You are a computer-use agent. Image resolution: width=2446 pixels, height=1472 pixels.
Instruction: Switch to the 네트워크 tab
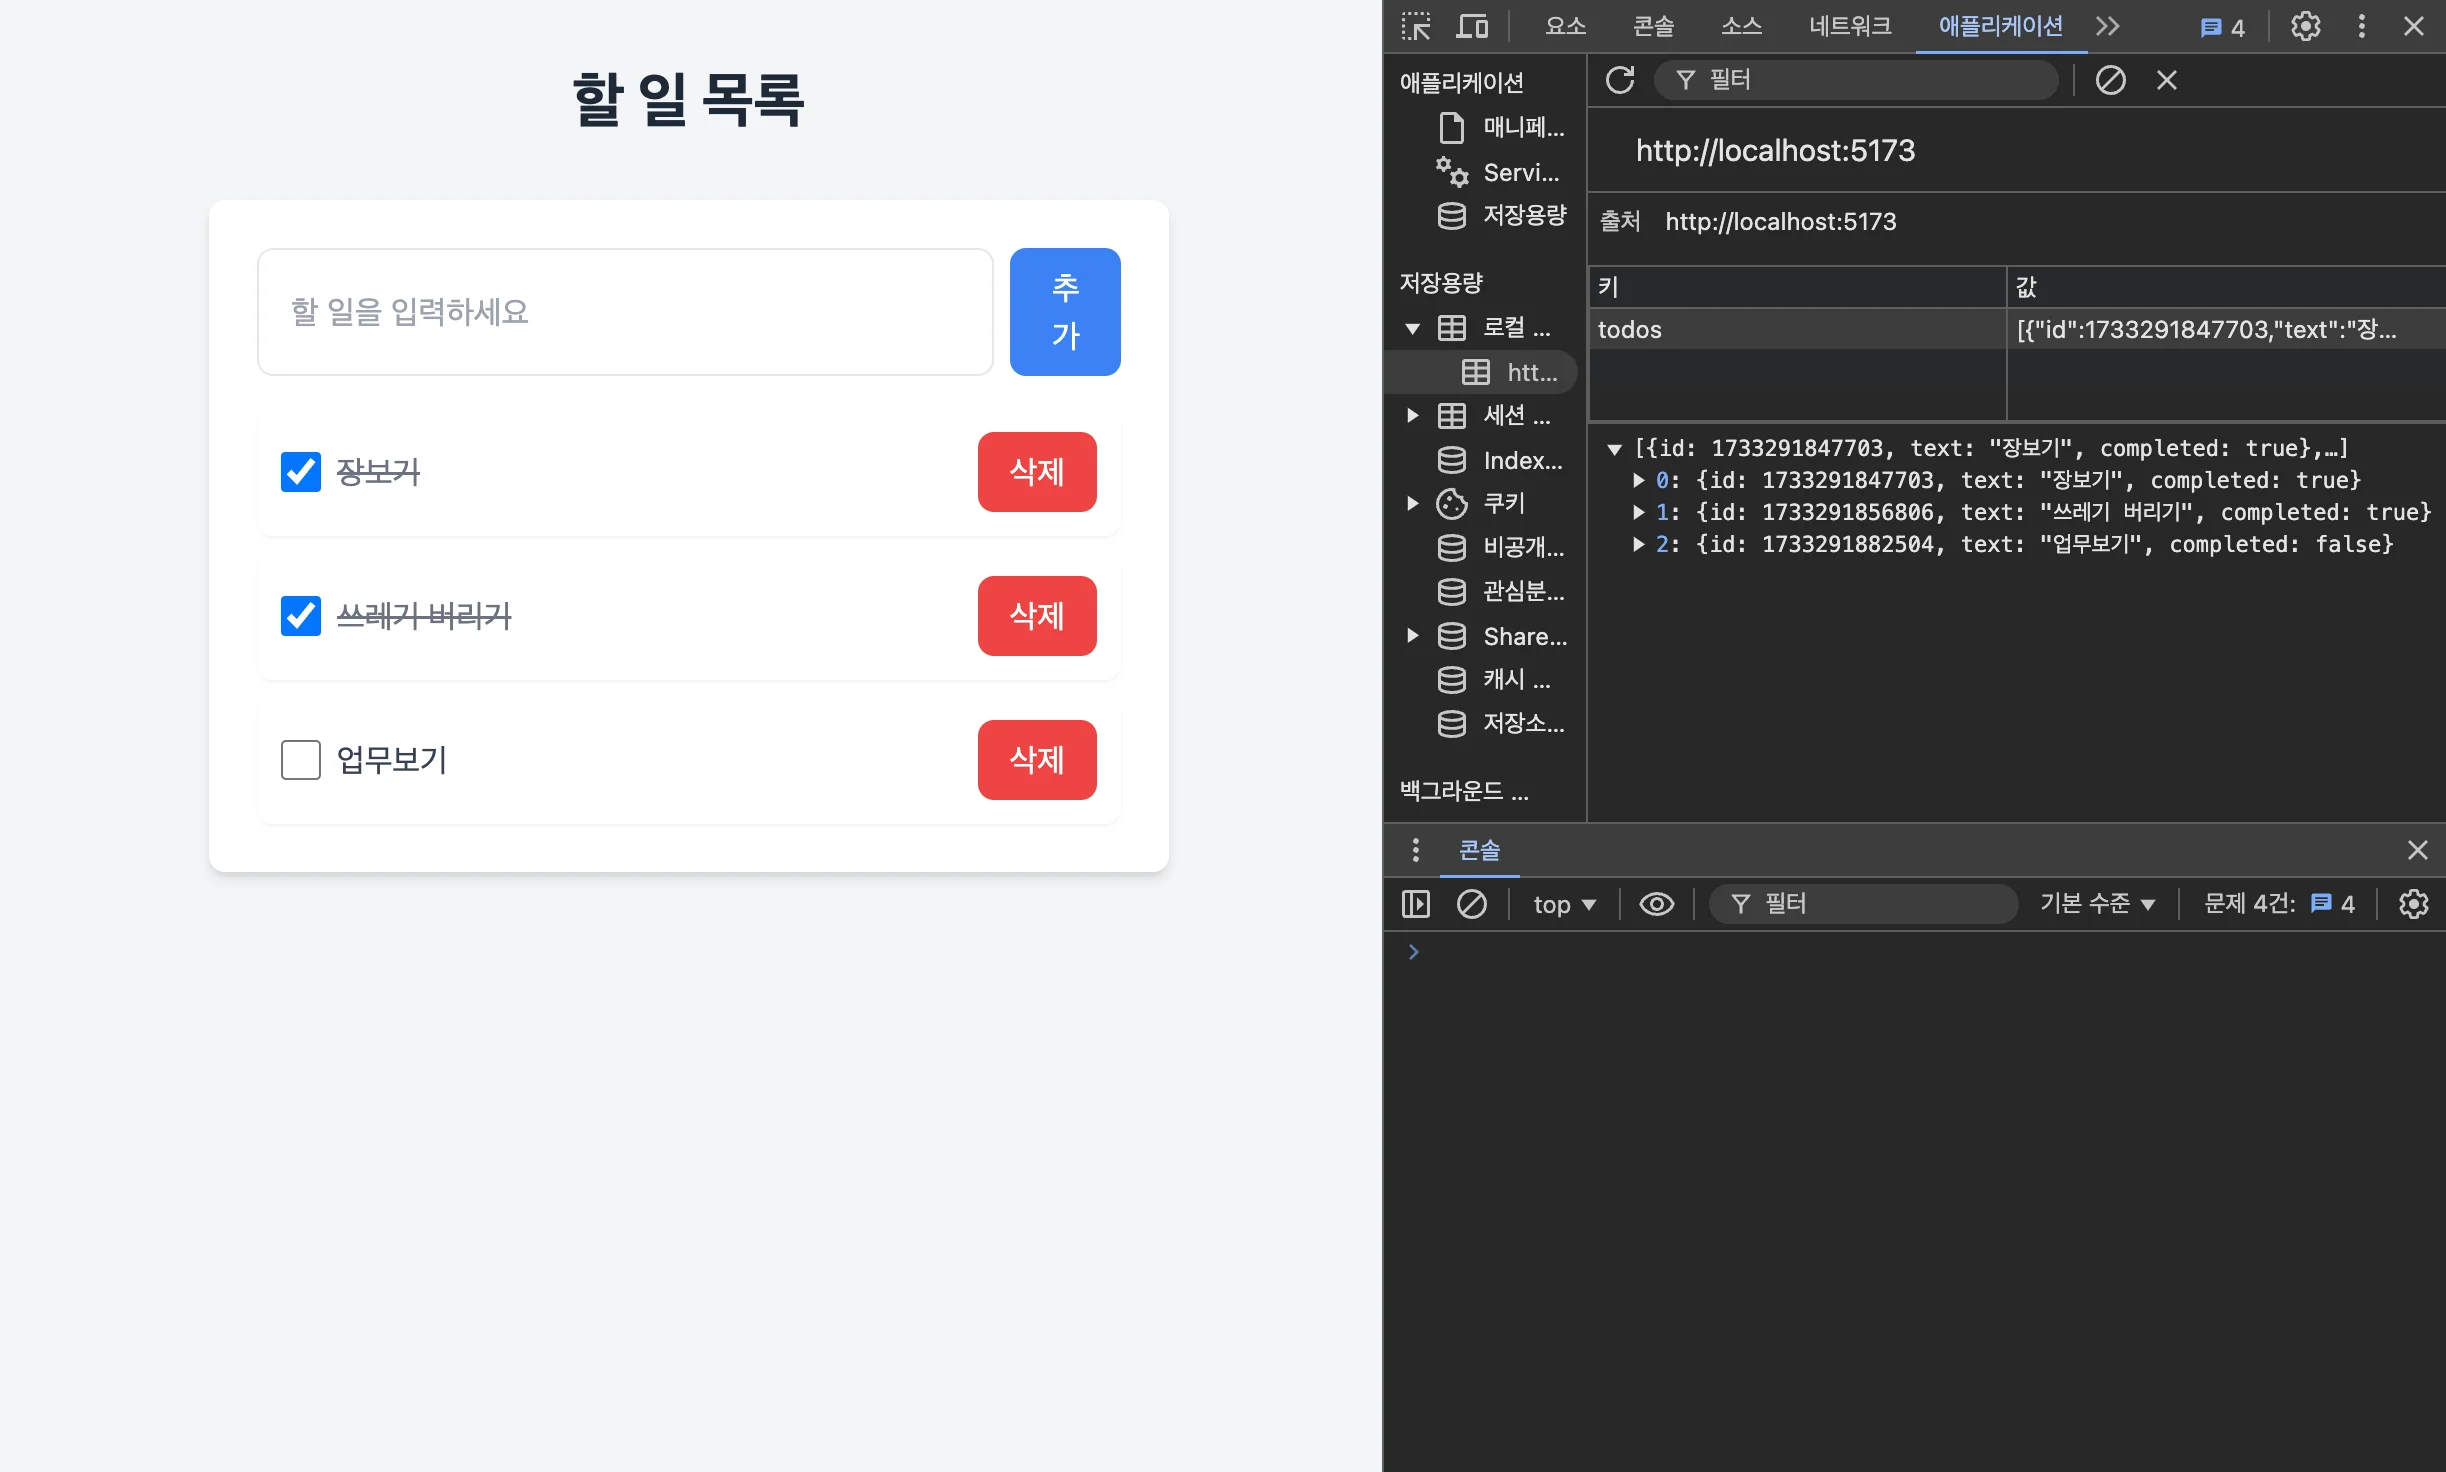pyautogui.click(x=1849, y=26)
